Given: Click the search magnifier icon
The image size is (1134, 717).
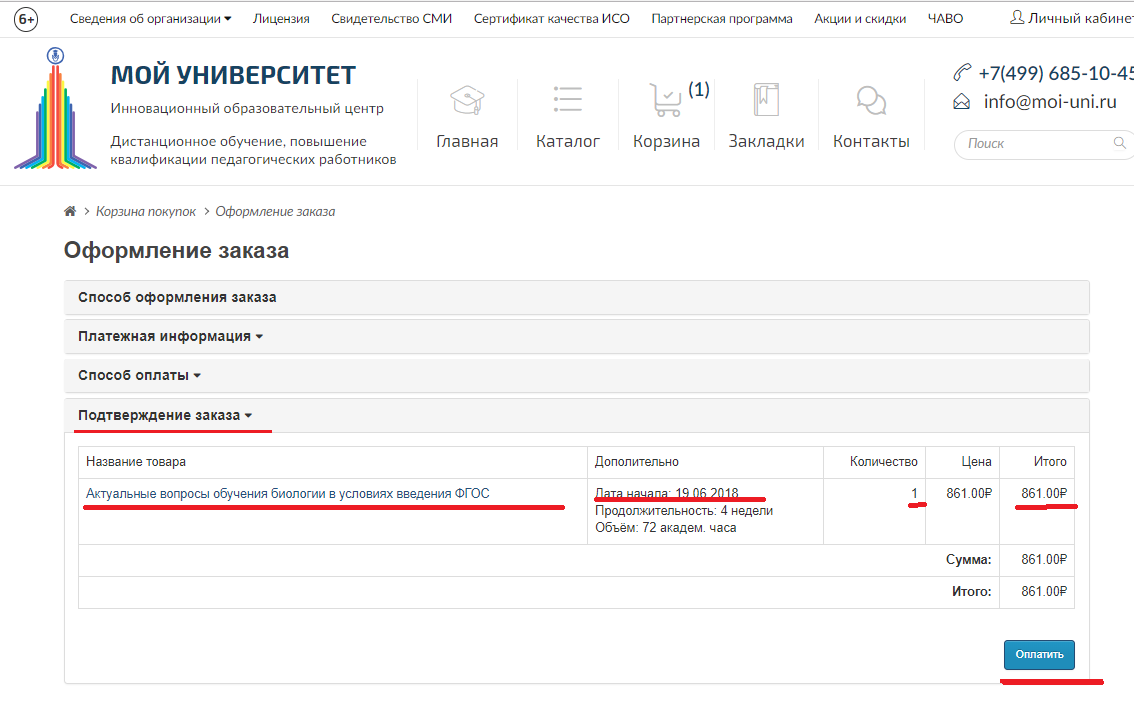Looking at the screenshot, I should click(1120, 143).
